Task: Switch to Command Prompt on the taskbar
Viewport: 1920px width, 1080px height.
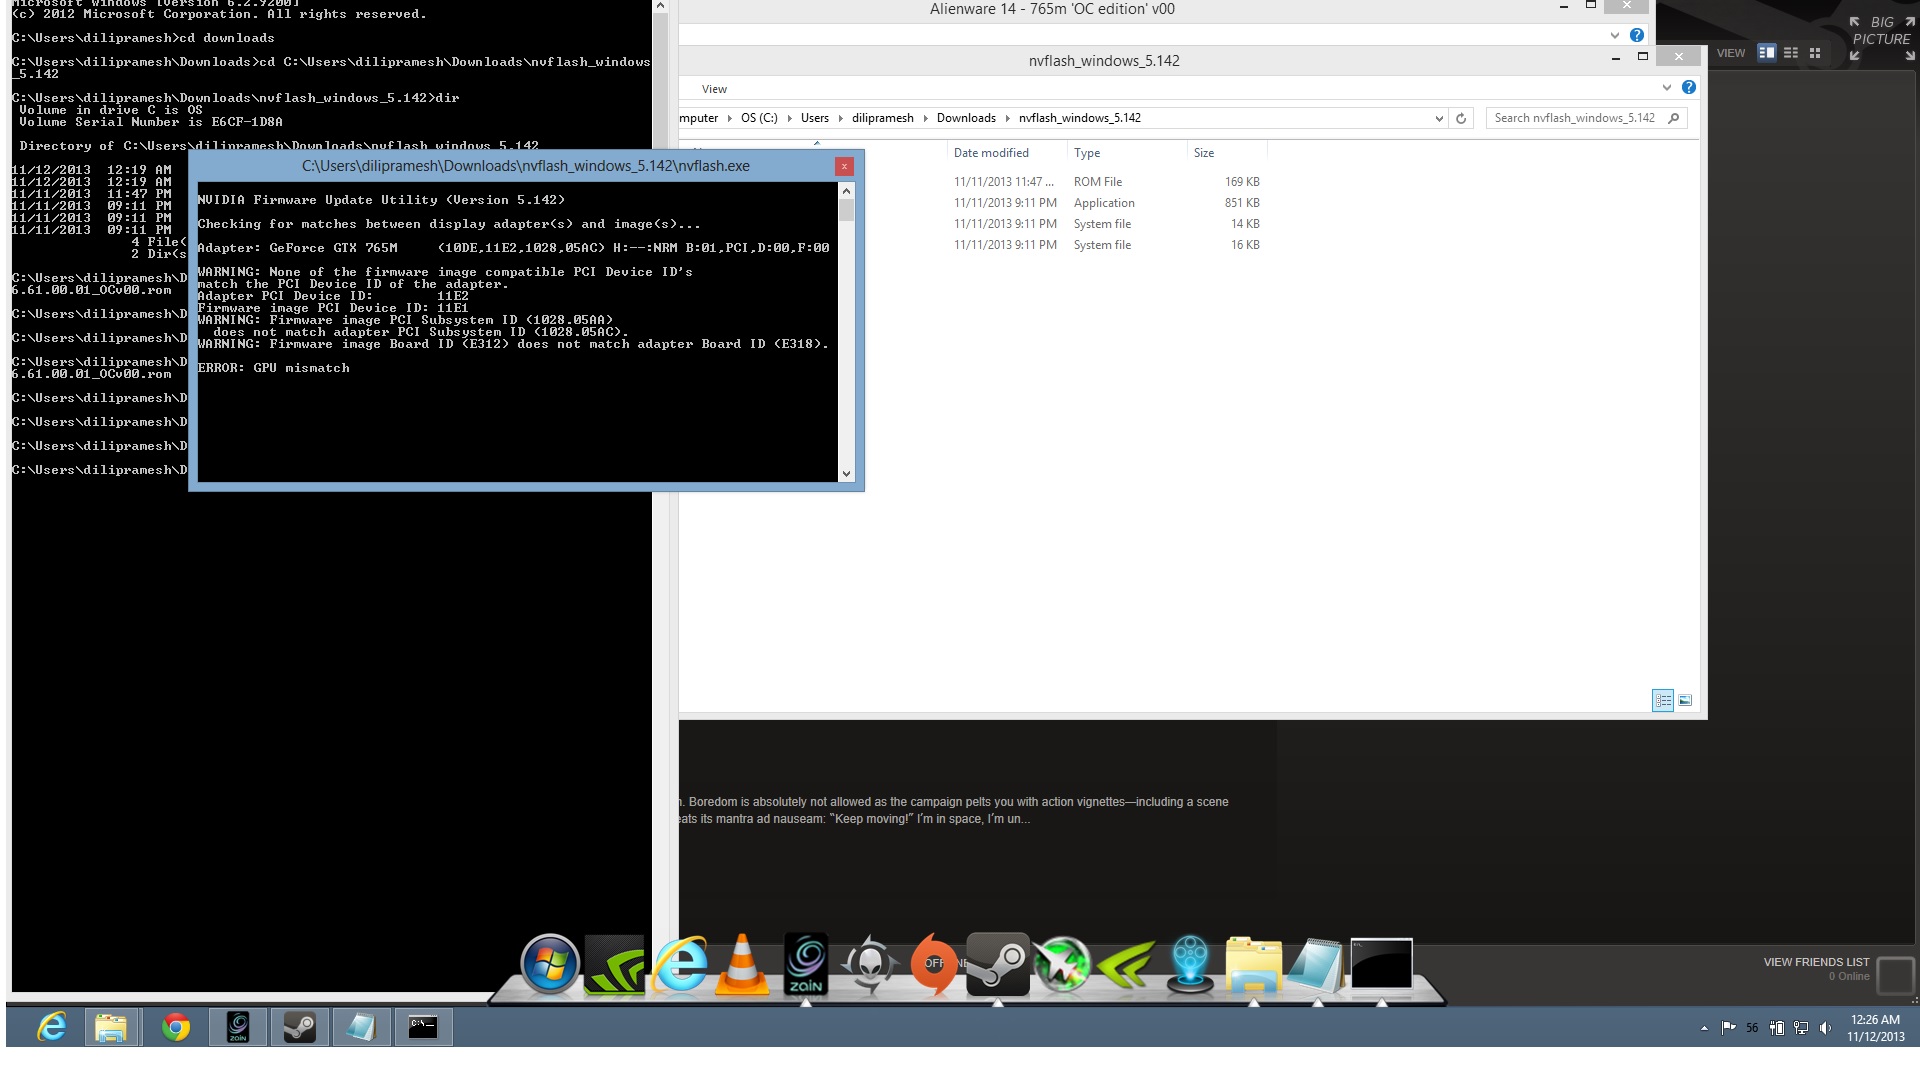Action: click(x=423, y=1027)
